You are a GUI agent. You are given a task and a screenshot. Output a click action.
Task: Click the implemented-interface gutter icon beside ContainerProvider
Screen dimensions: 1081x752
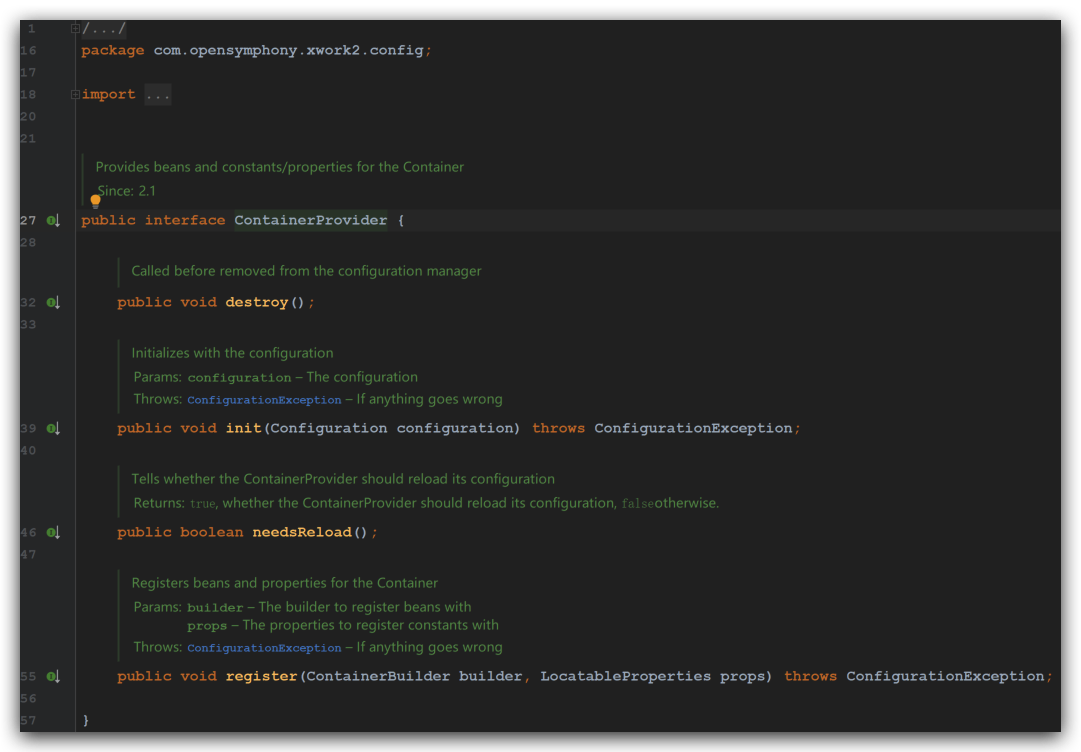[53, 221]
